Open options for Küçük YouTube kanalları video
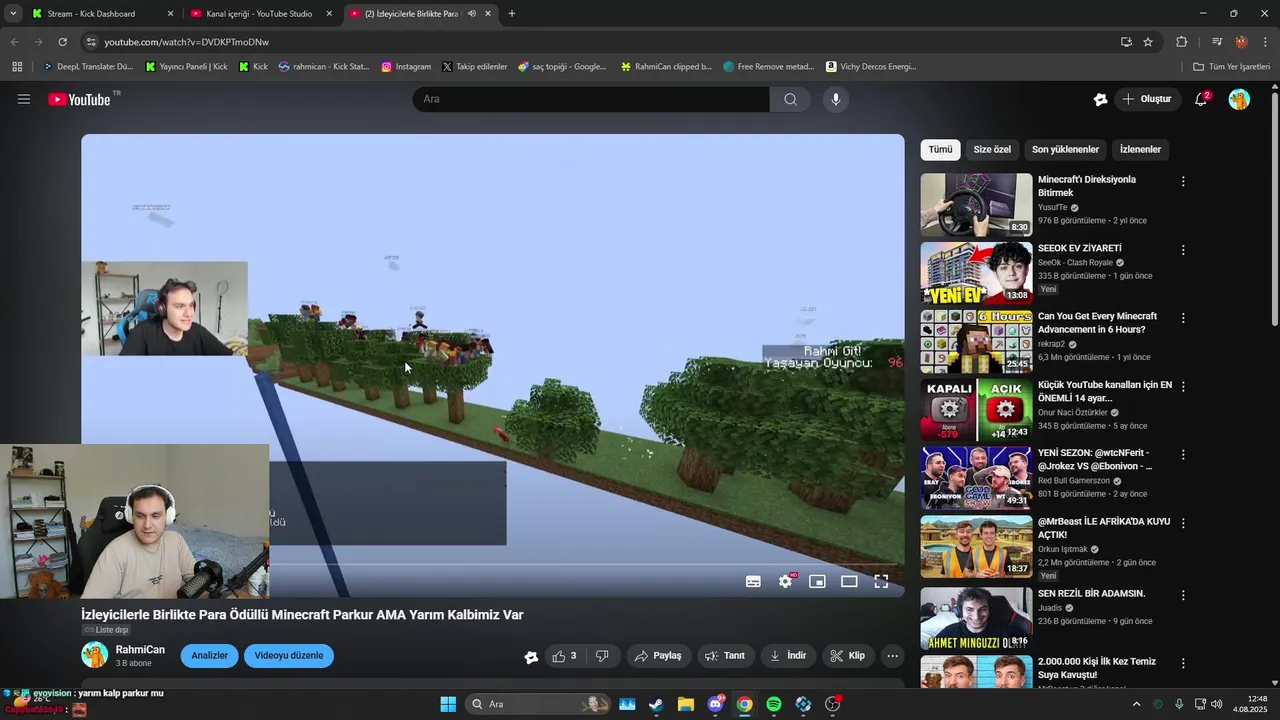The width and height of the screenshot is (1280, 720). (x=1183, y=386)
